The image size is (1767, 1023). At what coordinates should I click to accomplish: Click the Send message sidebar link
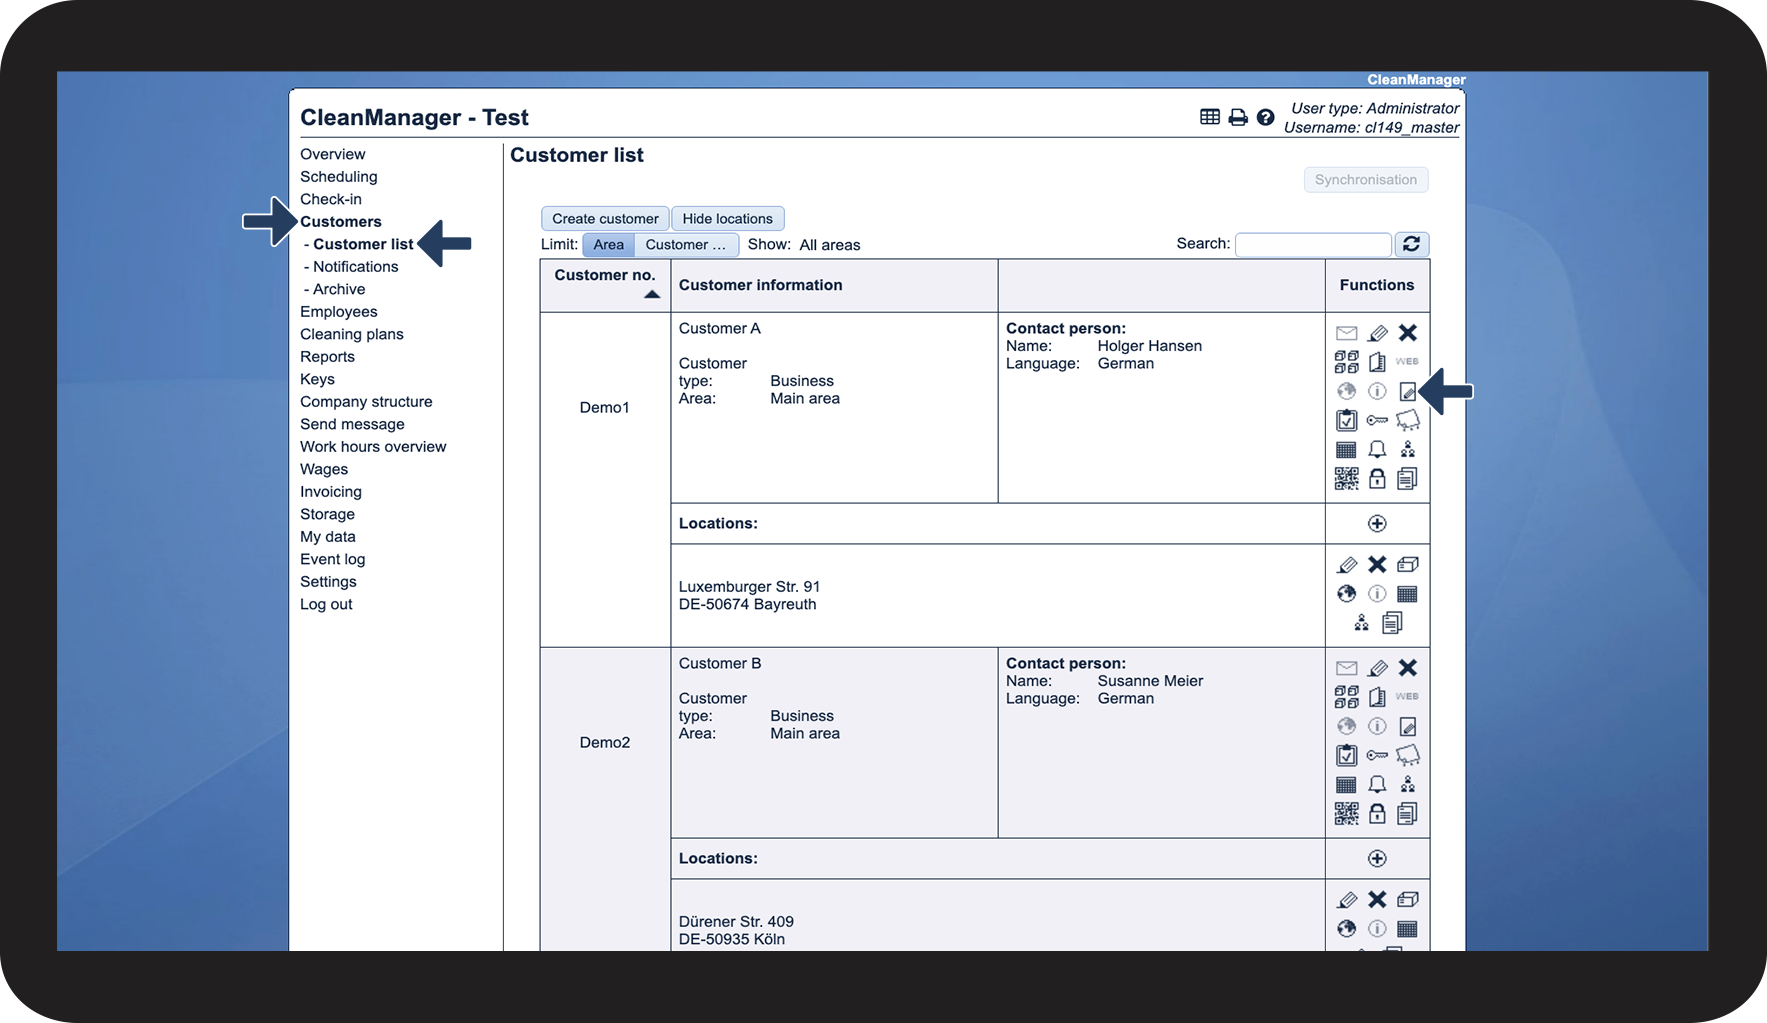(x=352, y=424)
